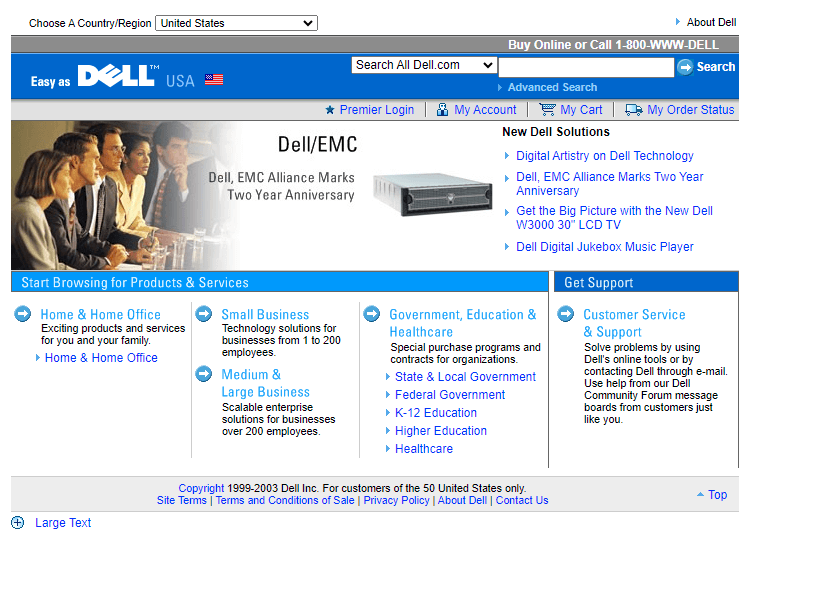
Task: Click arrow icon beside Government, Education & Healthcare
Action: [x=372, y=314]
